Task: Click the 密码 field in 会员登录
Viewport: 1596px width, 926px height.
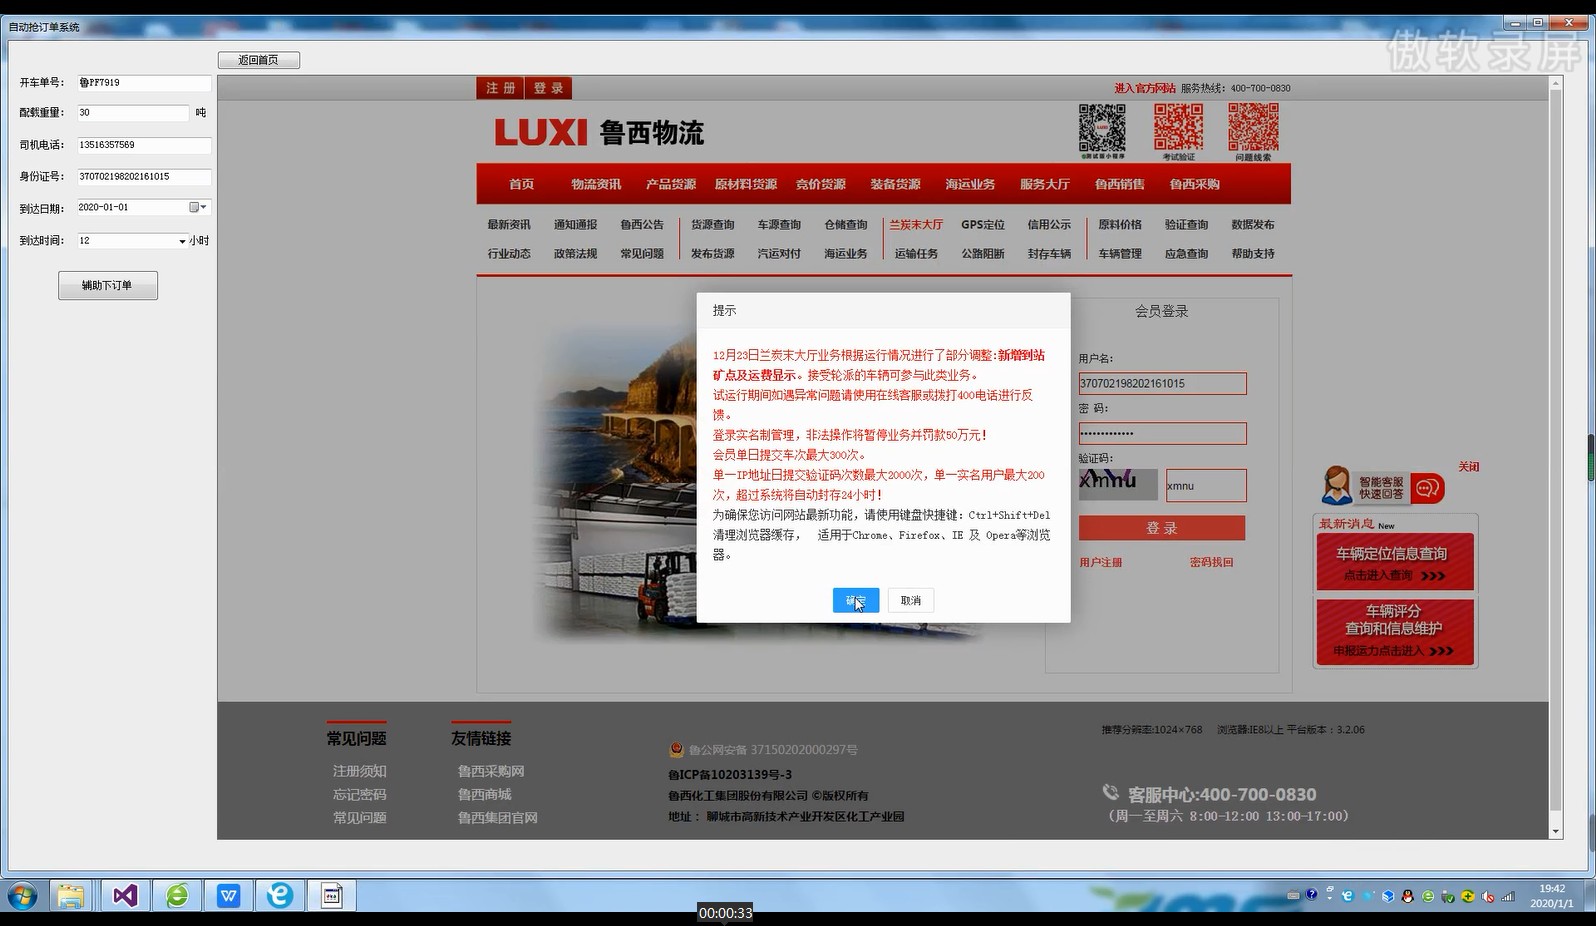Action: pyautogui.click(x=1162, y=433)
